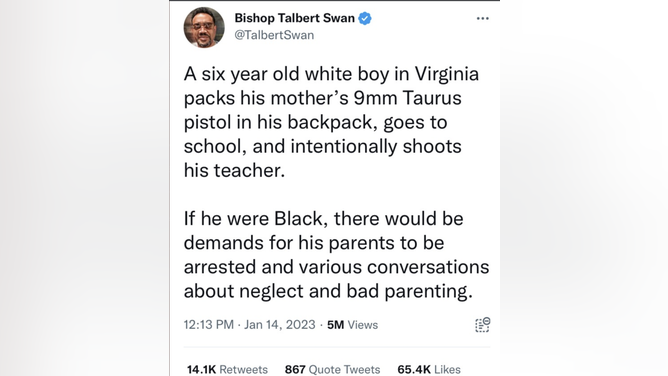Open the three-dot more options menu
The image size is (668, 376).
click(483, 18)
